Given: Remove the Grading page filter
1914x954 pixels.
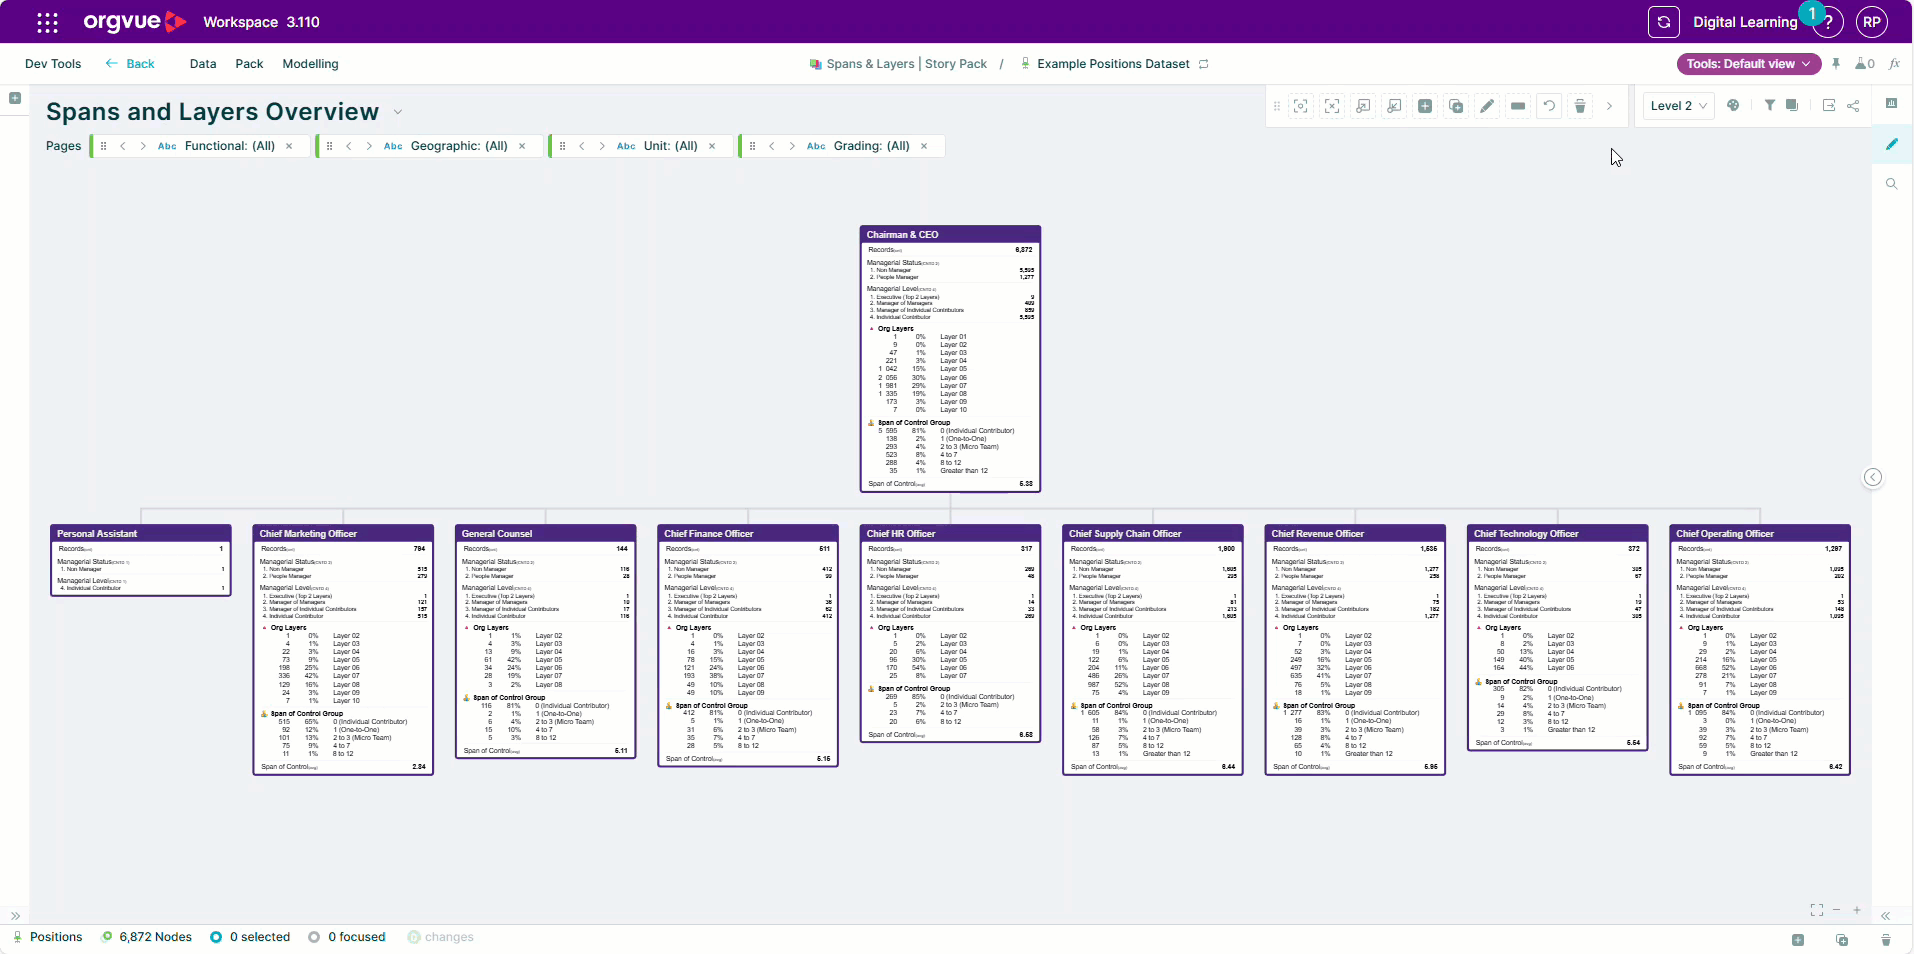Looking at the screenshot, I should coord(924,146).
